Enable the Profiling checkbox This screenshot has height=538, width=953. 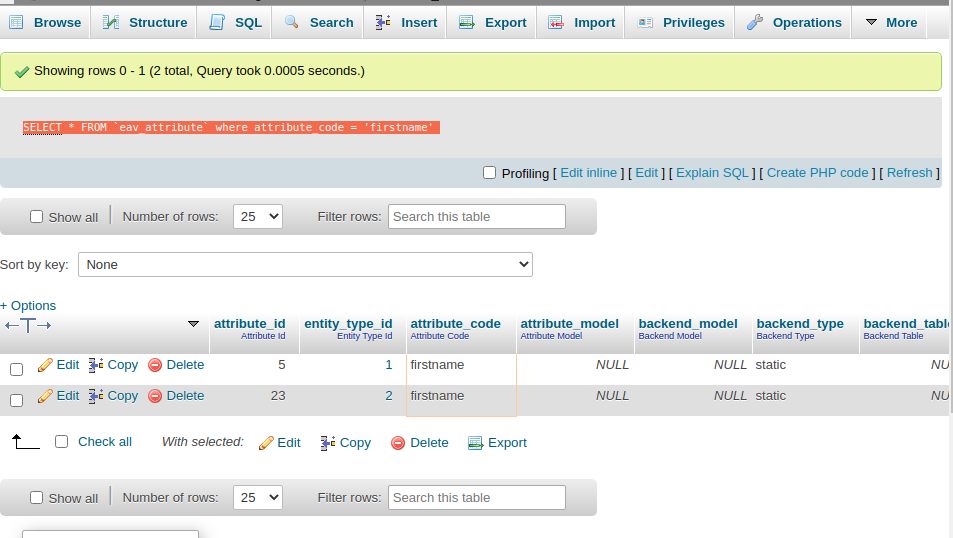click(489, 172)
